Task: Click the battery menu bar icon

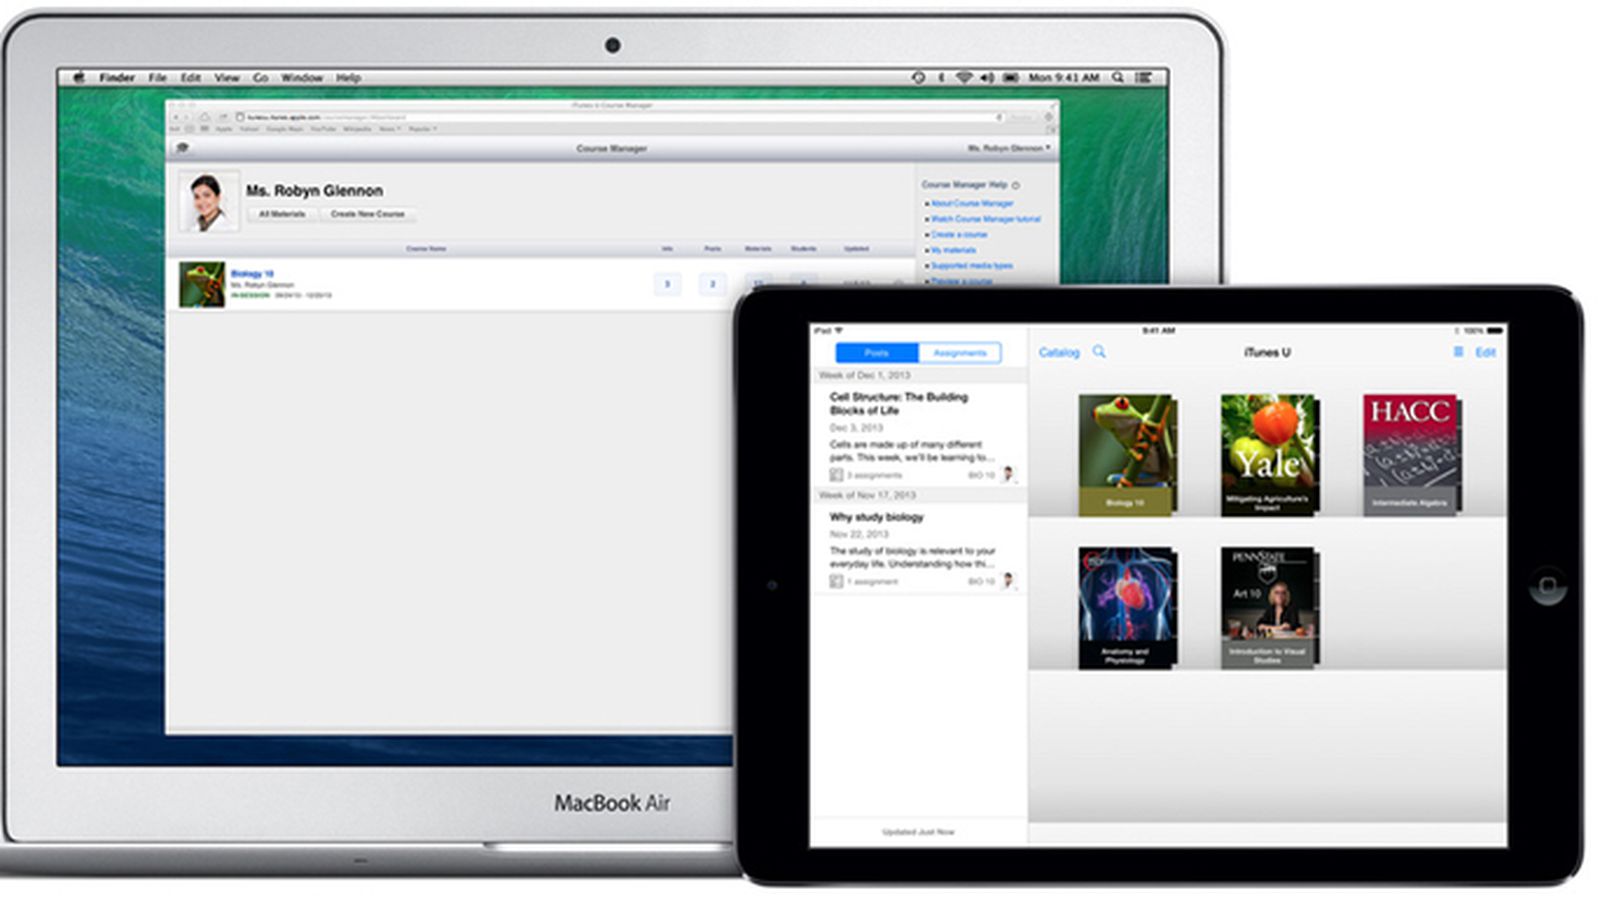Action: coord(1011,77)
